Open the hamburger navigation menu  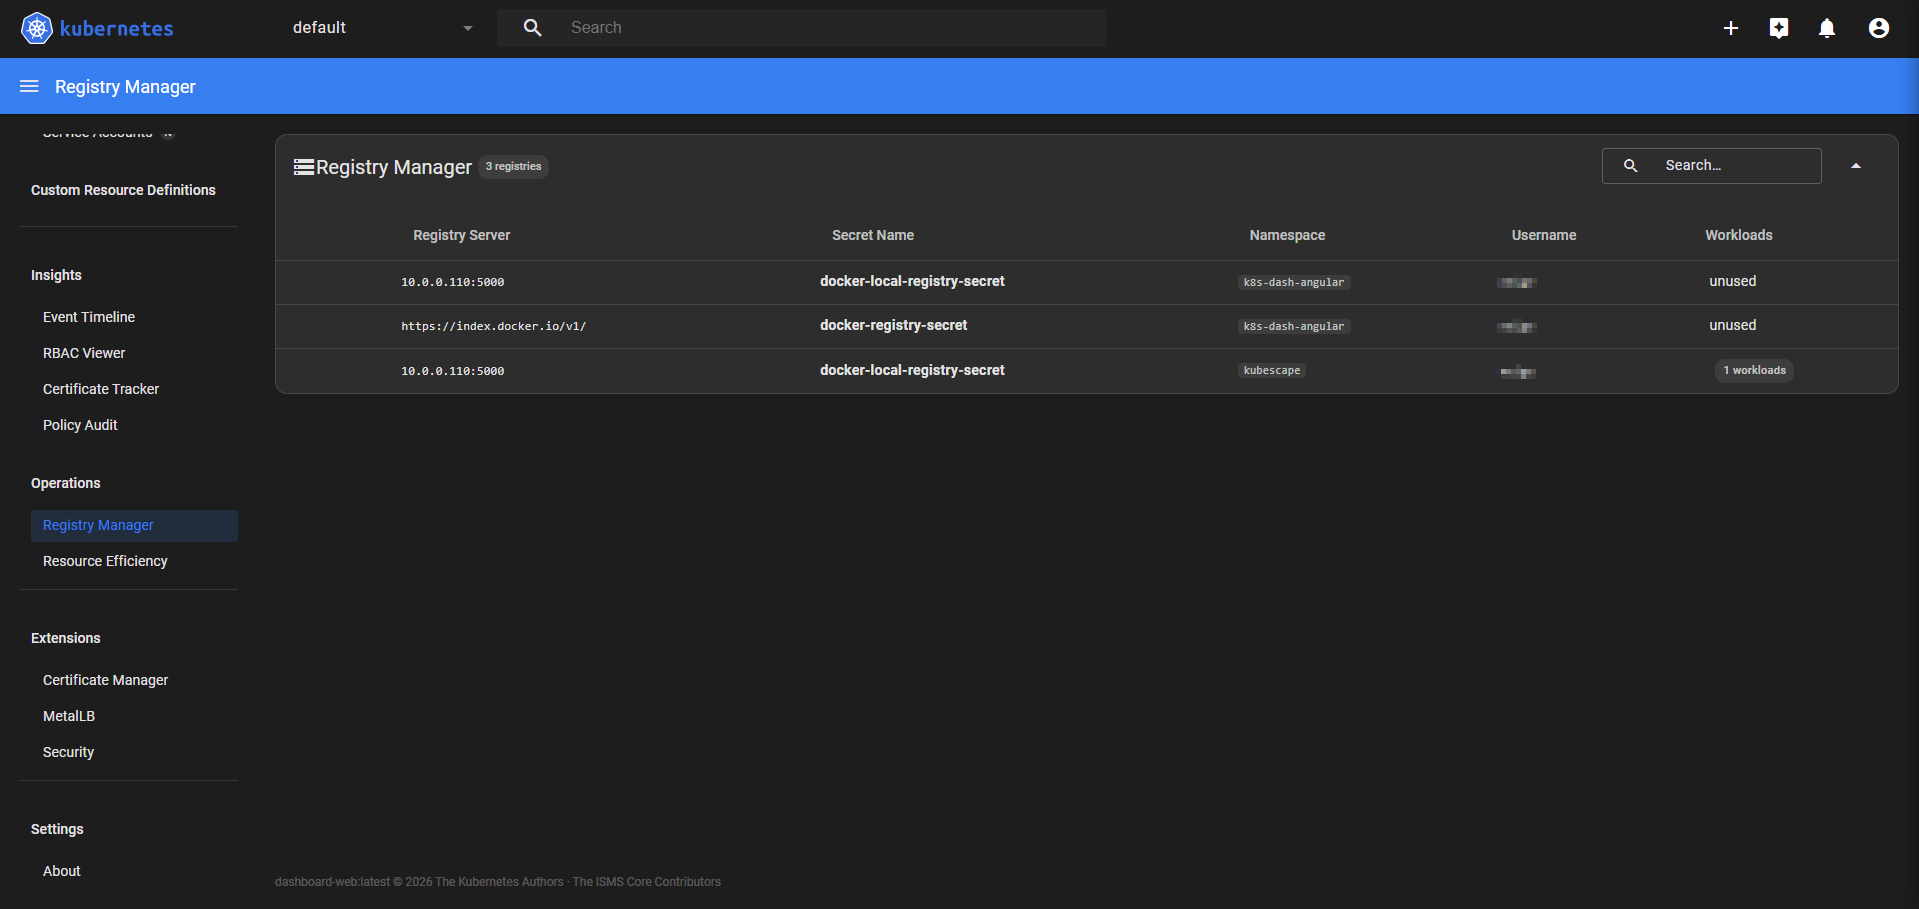(x=29, y=86)
